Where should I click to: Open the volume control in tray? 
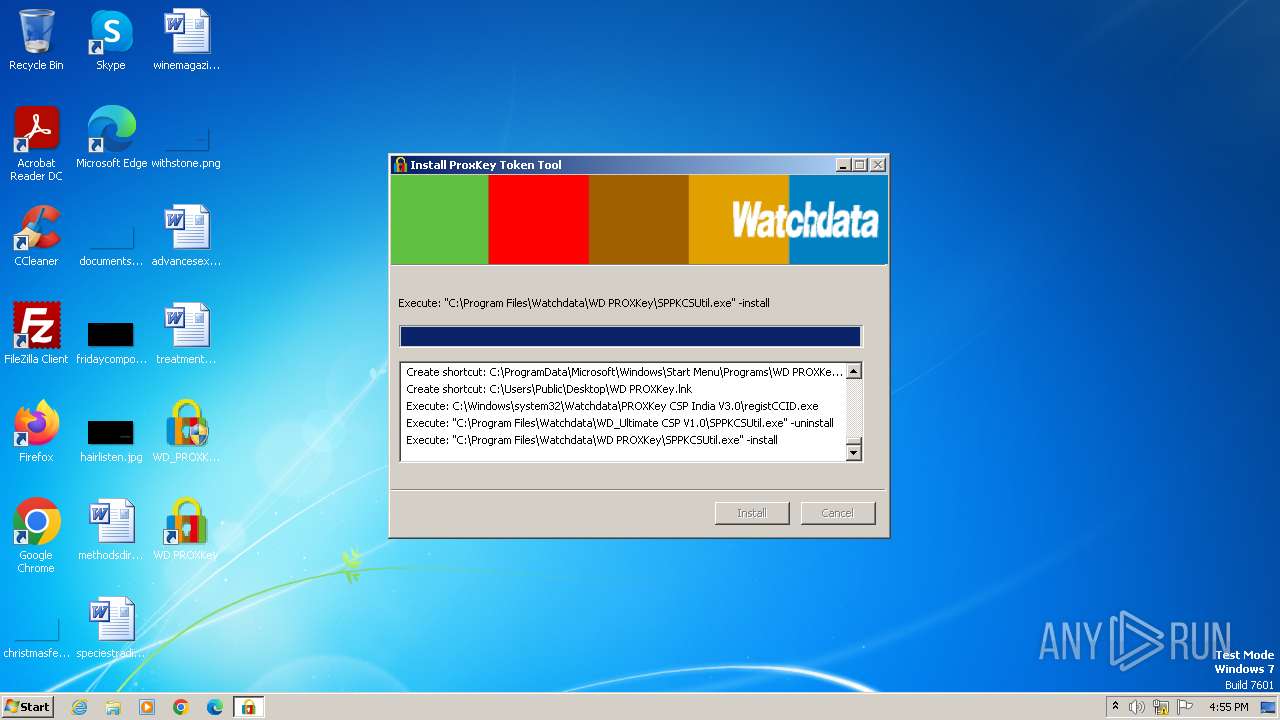tap(1137, 707)
